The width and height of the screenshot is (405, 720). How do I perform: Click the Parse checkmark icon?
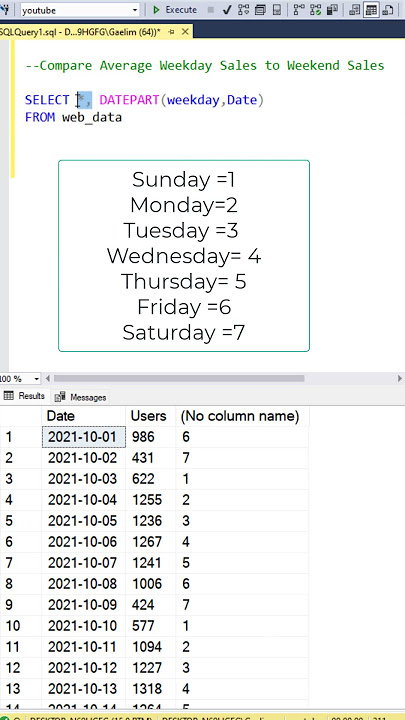click(226, 10)
